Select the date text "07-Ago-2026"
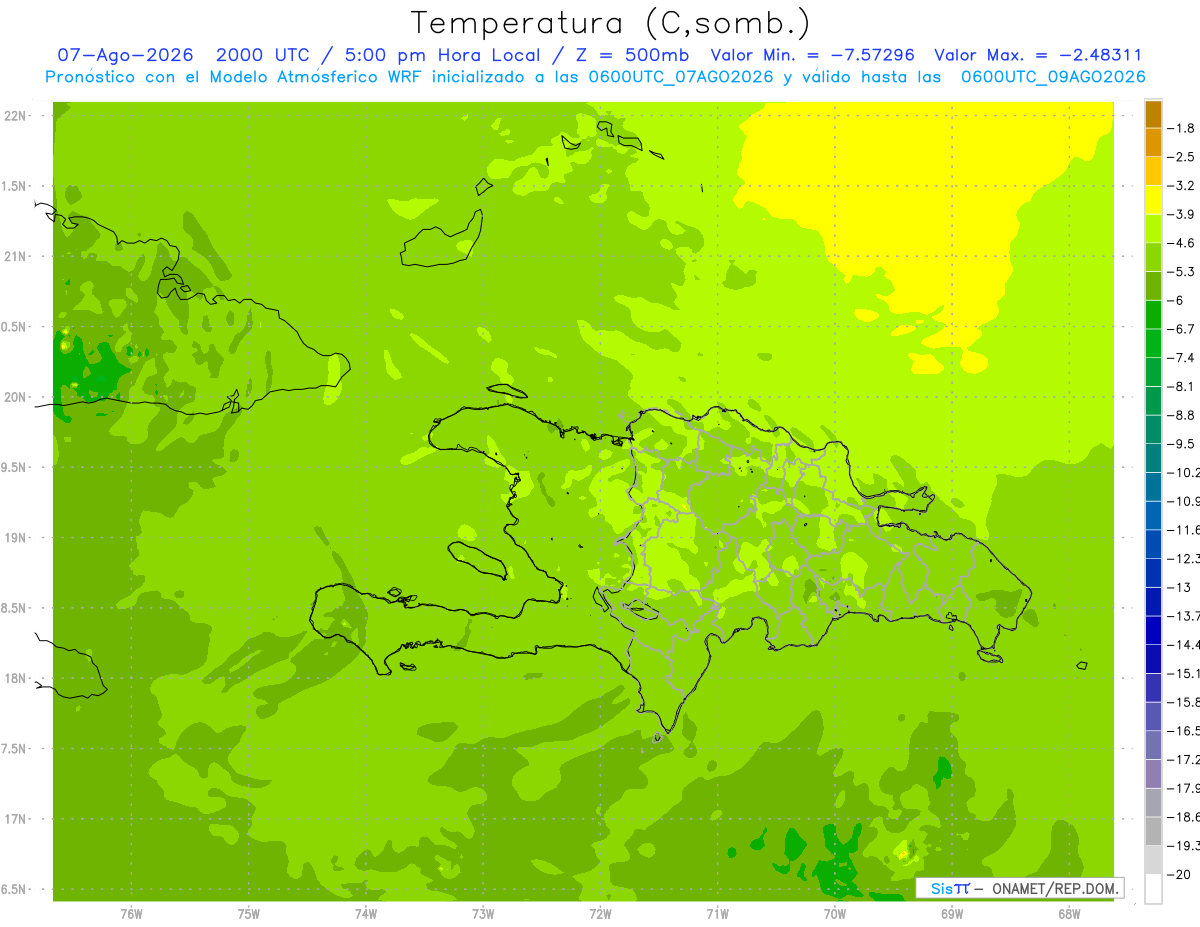 125,56
